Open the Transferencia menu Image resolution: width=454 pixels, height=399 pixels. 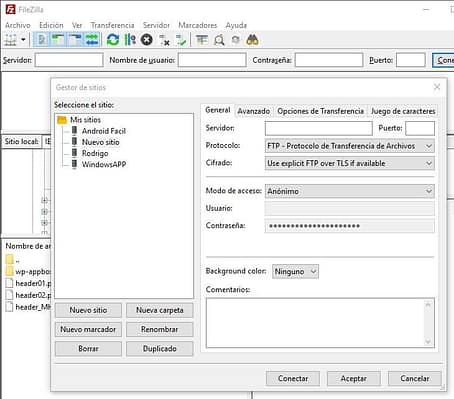112,25
